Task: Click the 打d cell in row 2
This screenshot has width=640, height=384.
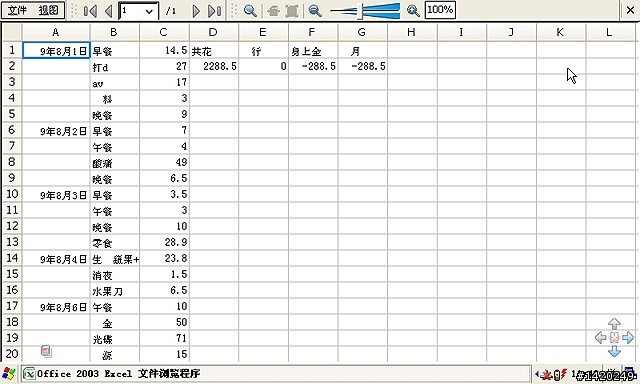Action: point(115,67)
